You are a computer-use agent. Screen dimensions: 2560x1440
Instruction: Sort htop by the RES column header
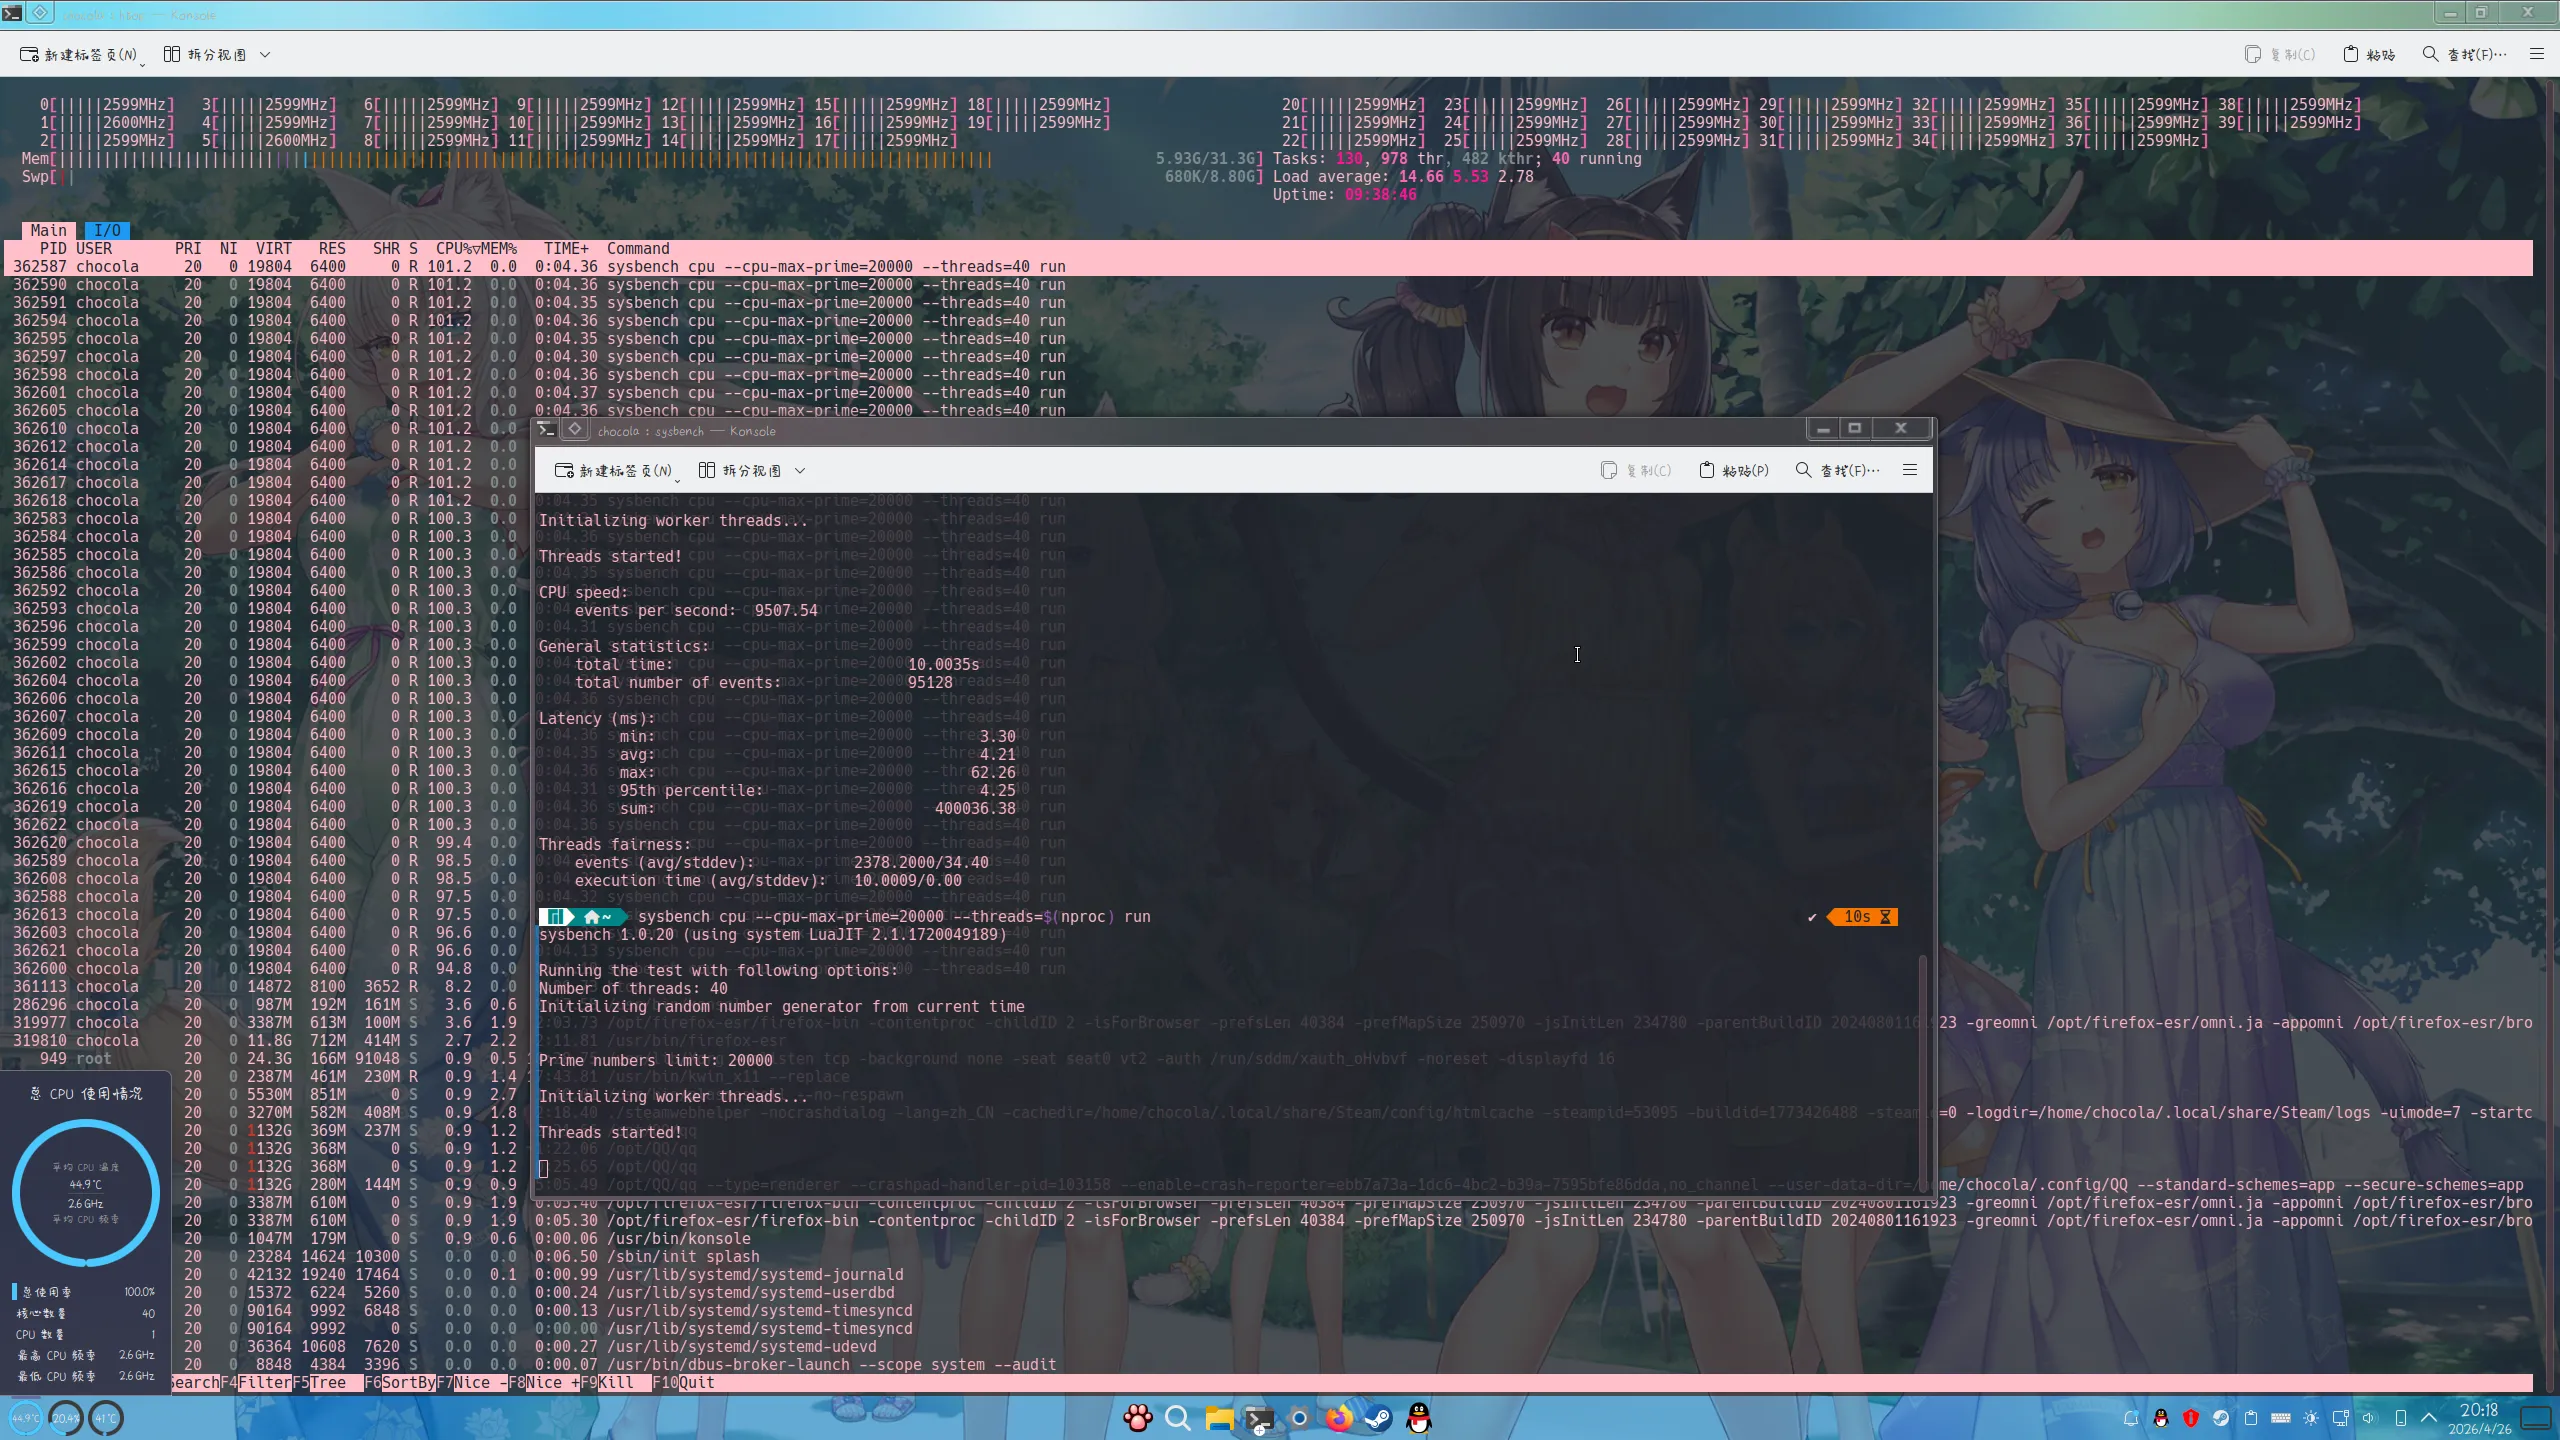tap(332, 249)
